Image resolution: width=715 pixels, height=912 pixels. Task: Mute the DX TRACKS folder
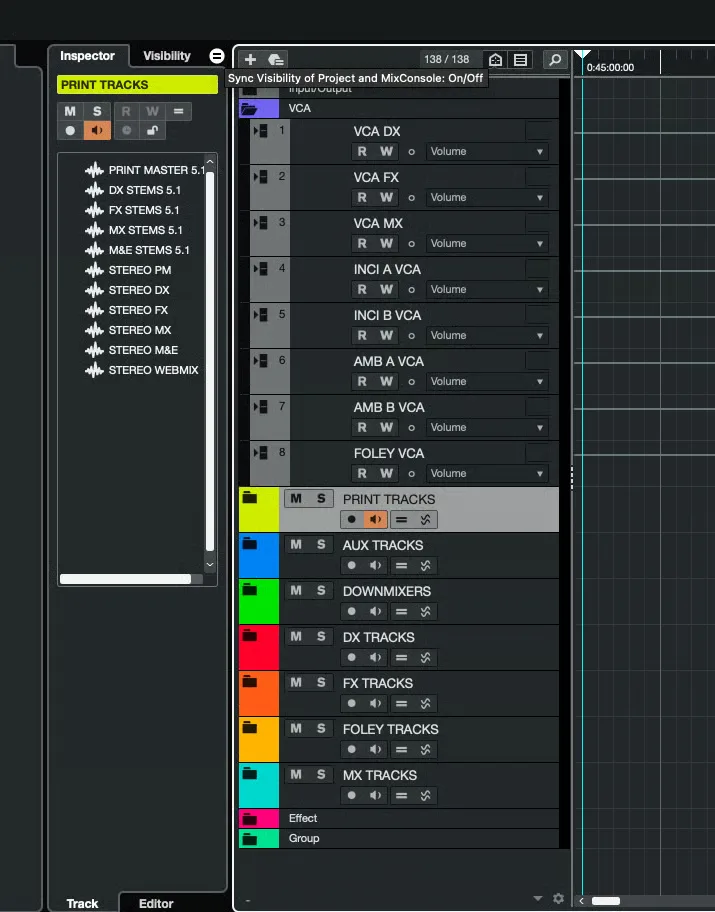click(x=296, y=636)
